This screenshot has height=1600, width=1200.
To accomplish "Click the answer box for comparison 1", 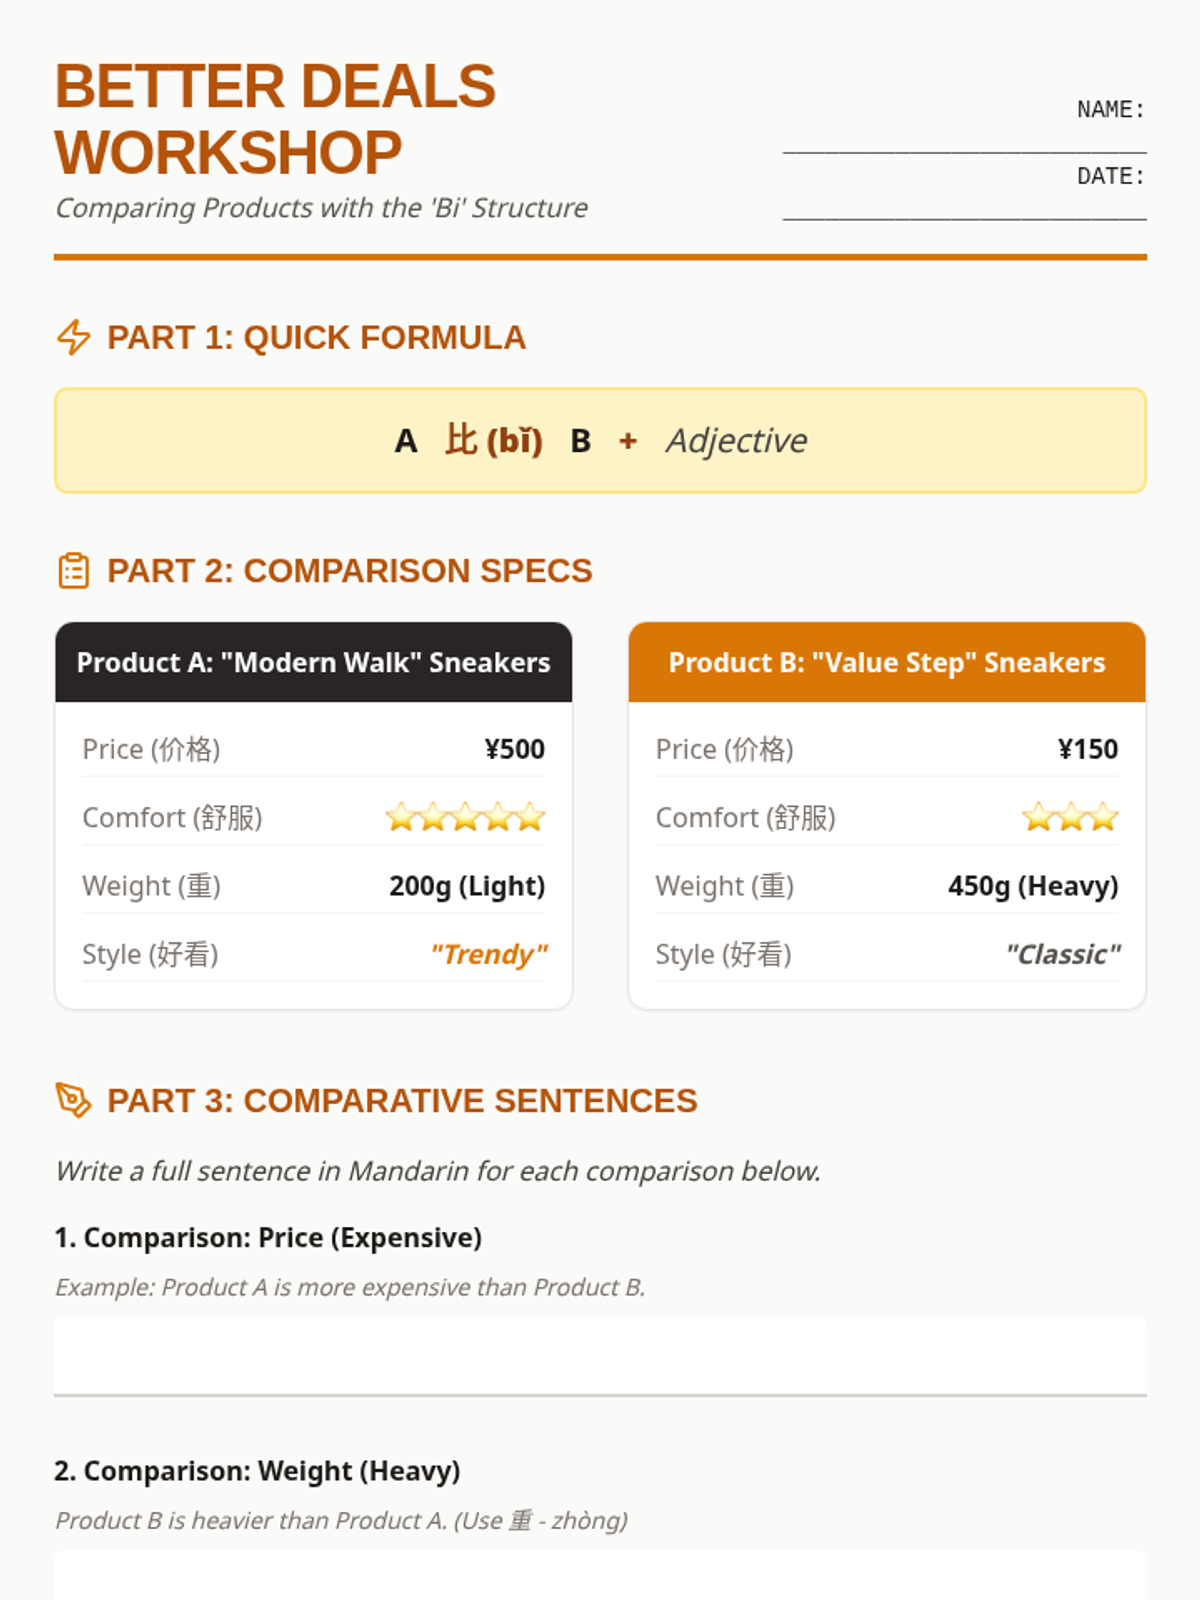I will pyautogui.click(x=600, y=1356).
